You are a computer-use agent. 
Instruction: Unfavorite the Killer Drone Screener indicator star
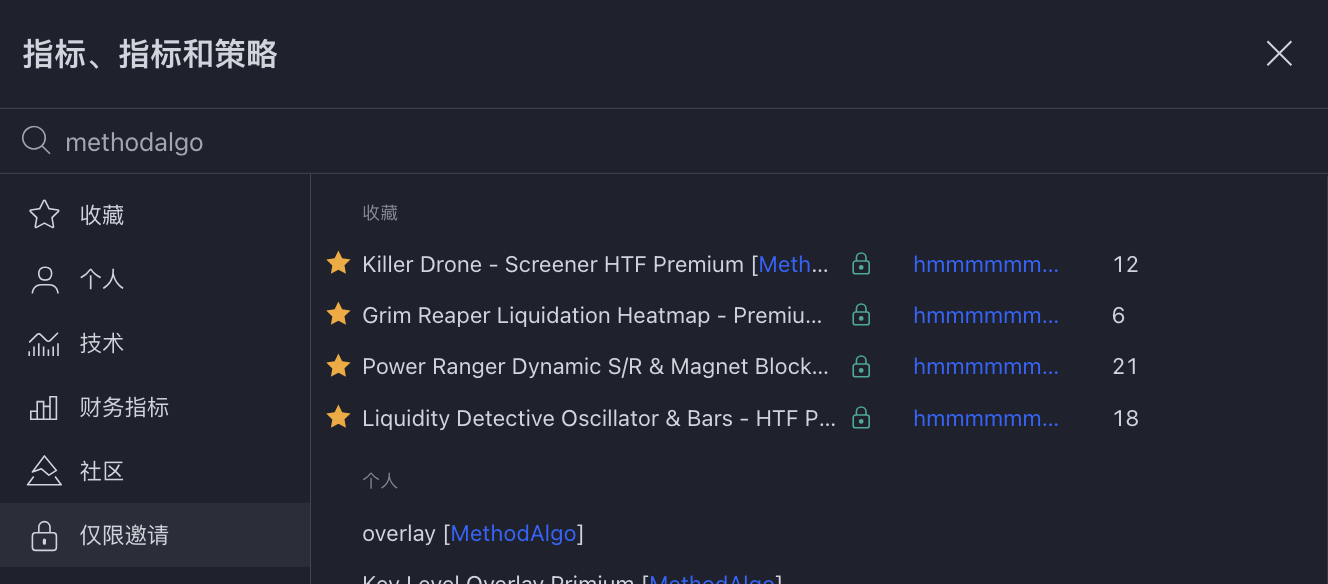pyautogui.click(x=339, y=264)
